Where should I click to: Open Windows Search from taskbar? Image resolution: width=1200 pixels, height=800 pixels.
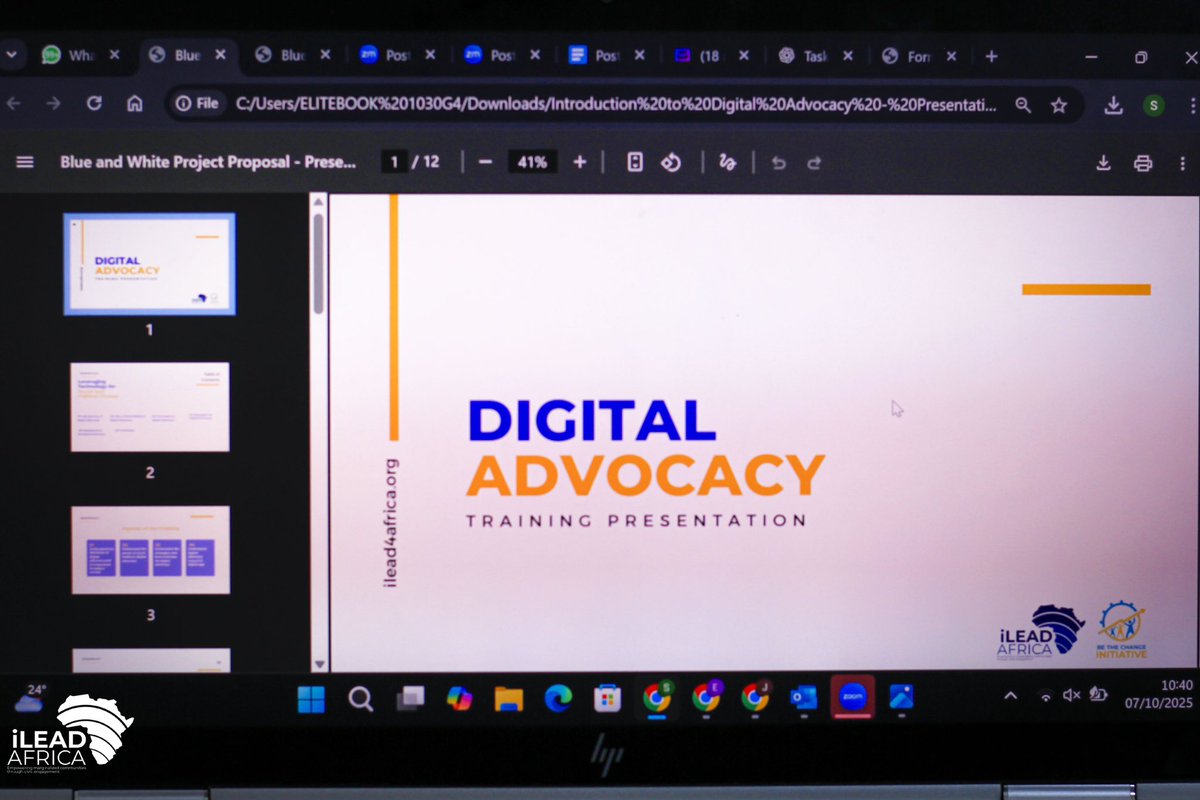click(x=361, y=699)
